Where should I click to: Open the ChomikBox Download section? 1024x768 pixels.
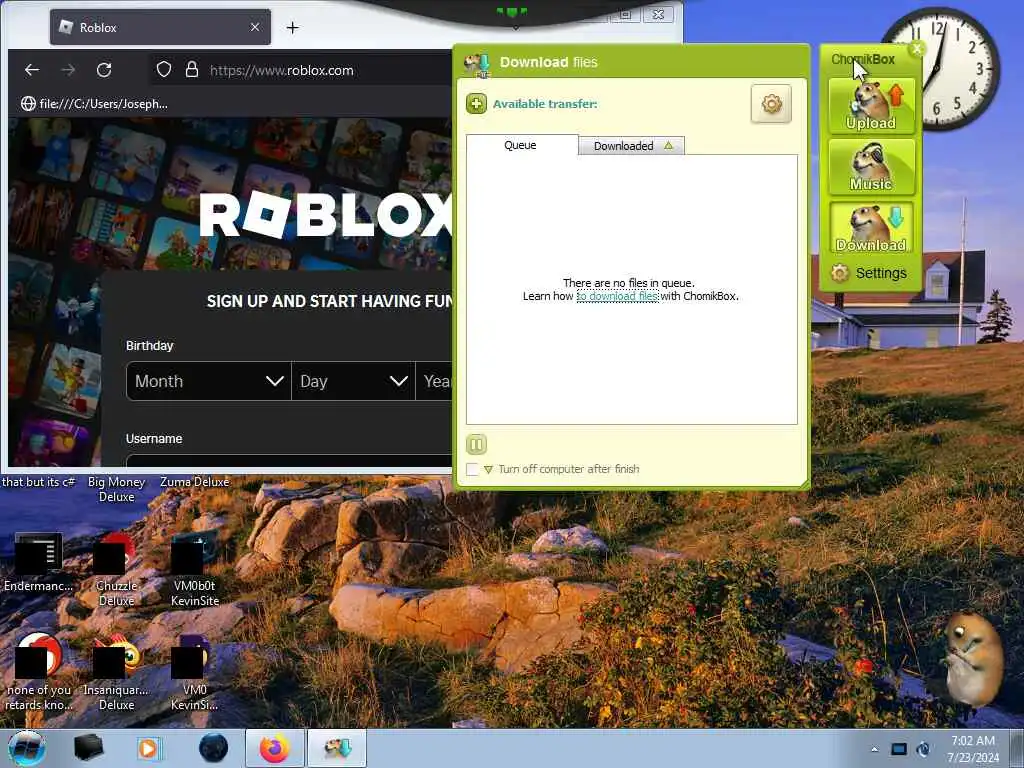(x=871, y=227)
